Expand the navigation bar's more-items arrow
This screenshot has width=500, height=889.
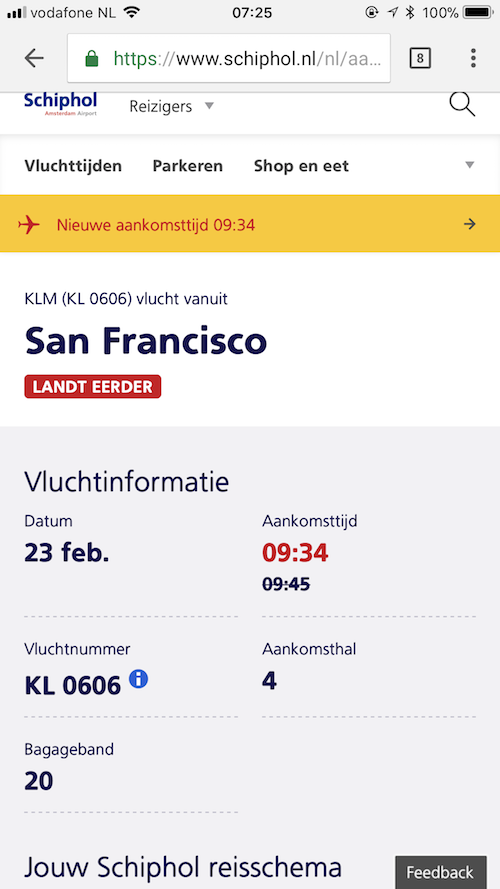click(469, 166)
